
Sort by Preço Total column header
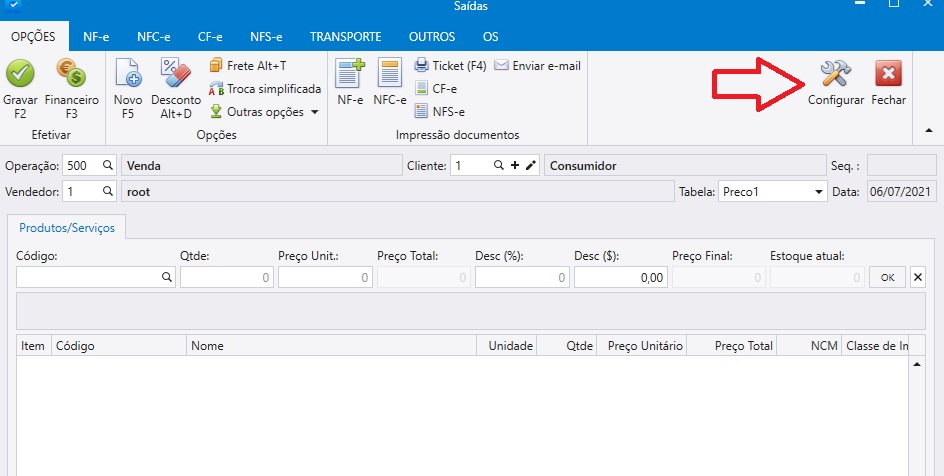(731, 345)
